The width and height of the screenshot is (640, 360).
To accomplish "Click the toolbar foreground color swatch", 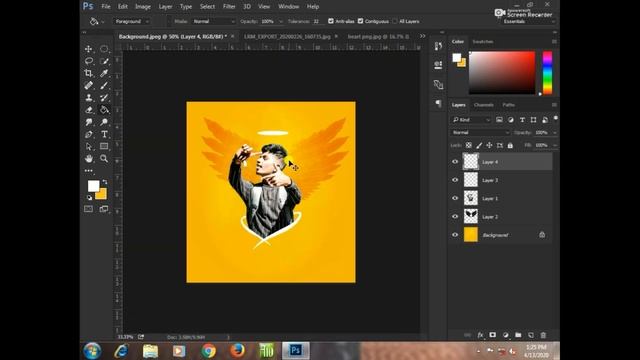I will pyautogui.click(x=93, y=186).
